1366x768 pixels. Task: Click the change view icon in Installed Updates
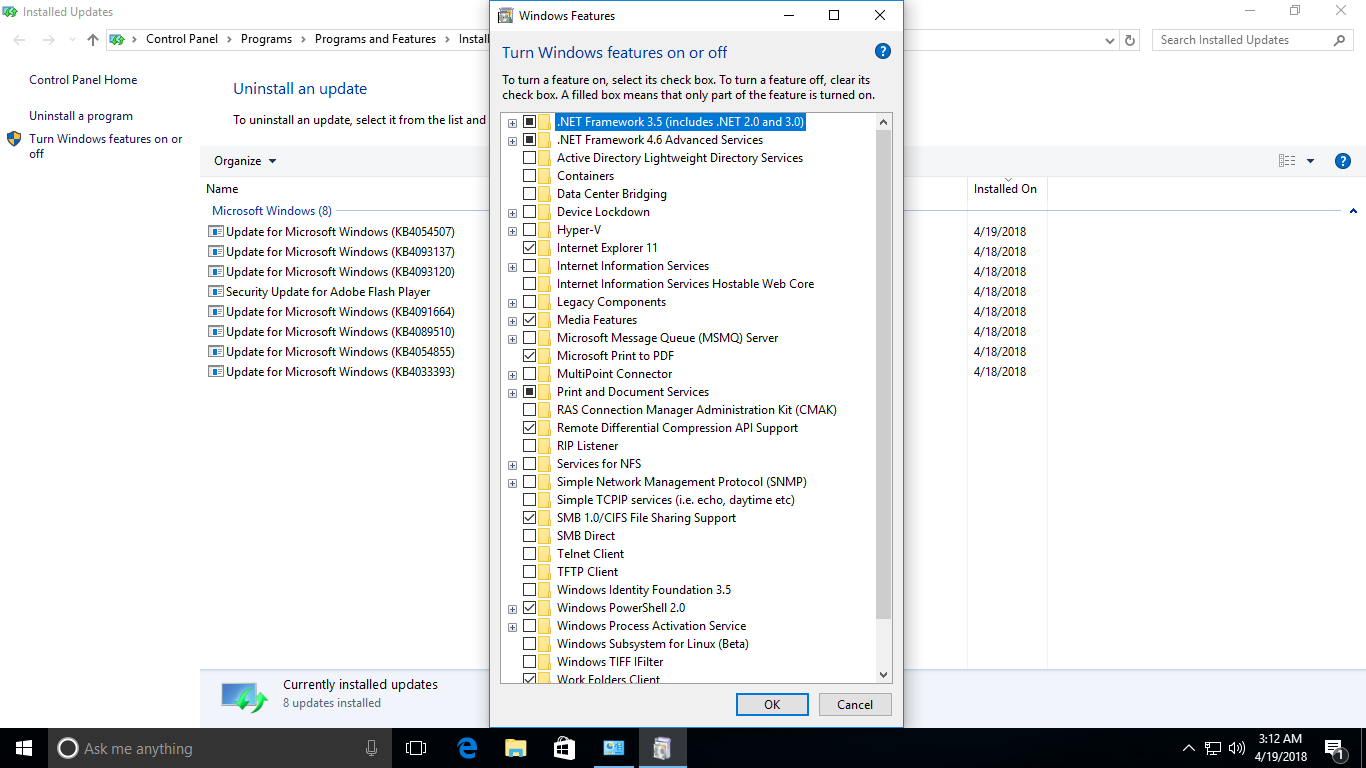1287,161
